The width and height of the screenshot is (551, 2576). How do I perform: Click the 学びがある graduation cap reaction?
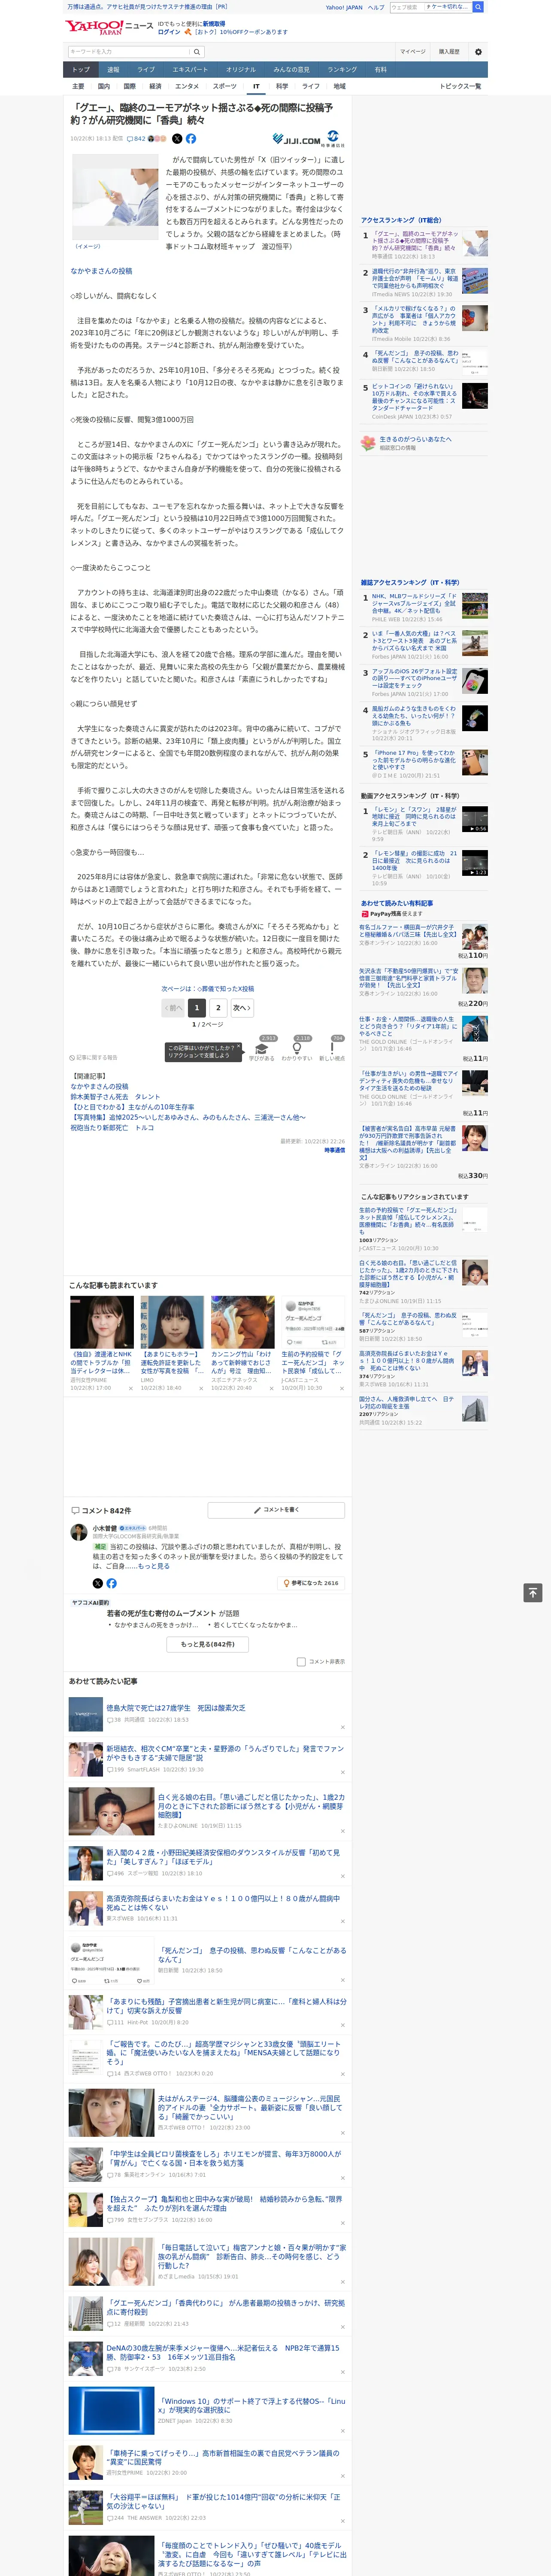tap(262, 1050)
